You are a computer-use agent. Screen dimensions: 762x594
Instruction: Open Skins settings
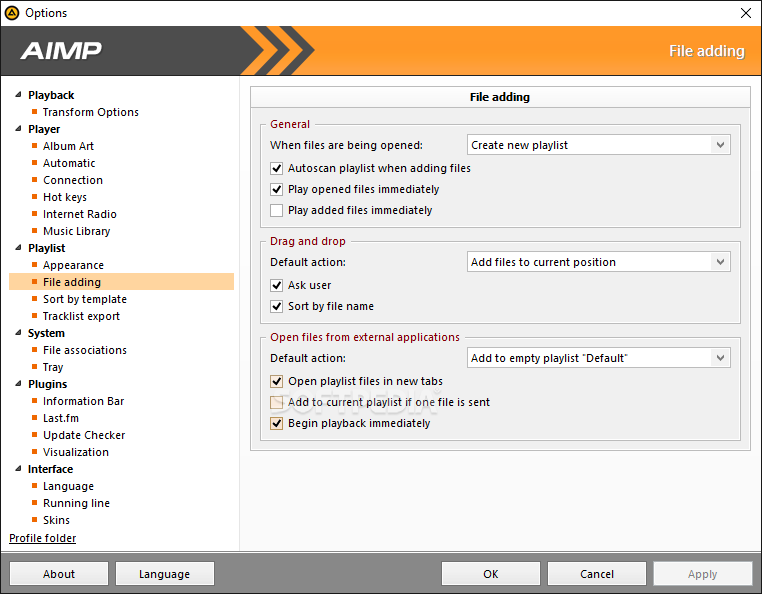point(56,521)
